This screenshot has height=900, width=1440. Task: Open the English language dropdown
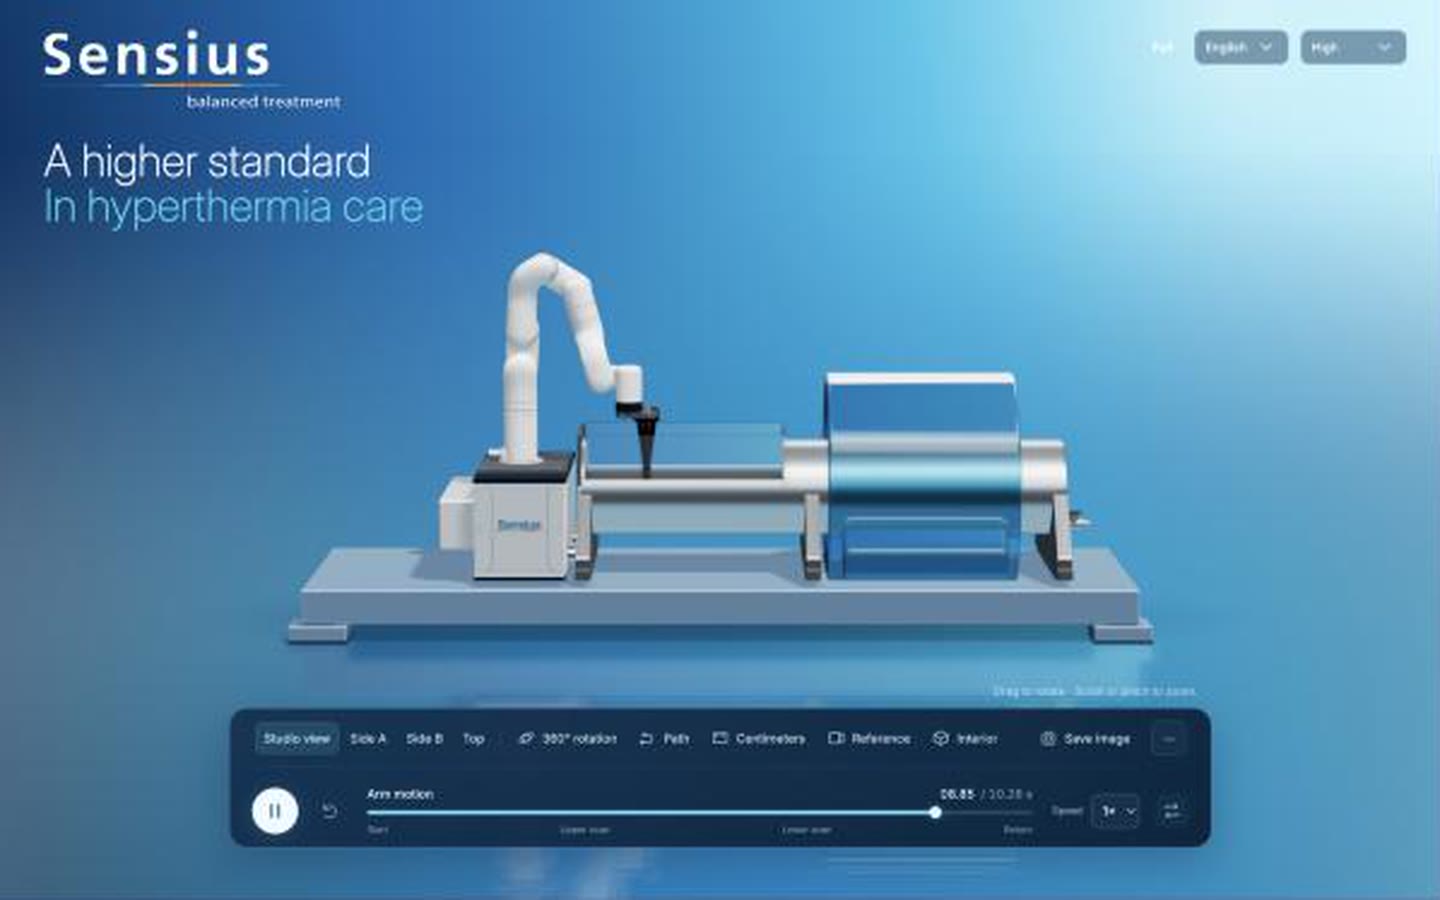click(1240, 47)
